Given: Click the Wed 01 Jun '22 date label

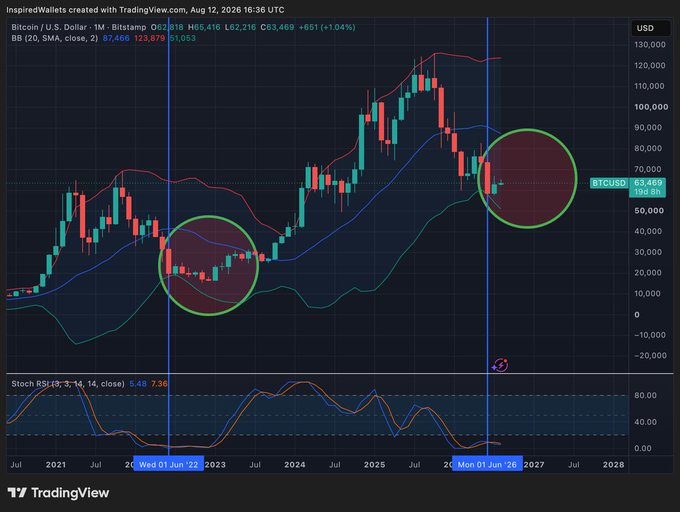Looking at the screenshot, I should pyautogui.click(x=168, y=464).
